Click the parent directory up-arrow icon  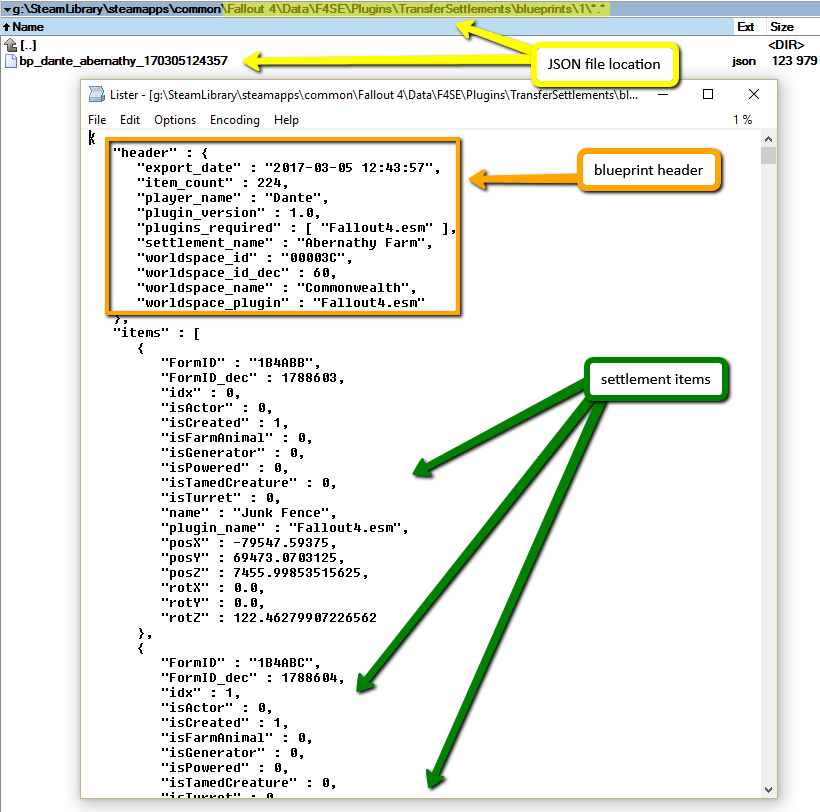pyautogui.click(x=10, y=45)
